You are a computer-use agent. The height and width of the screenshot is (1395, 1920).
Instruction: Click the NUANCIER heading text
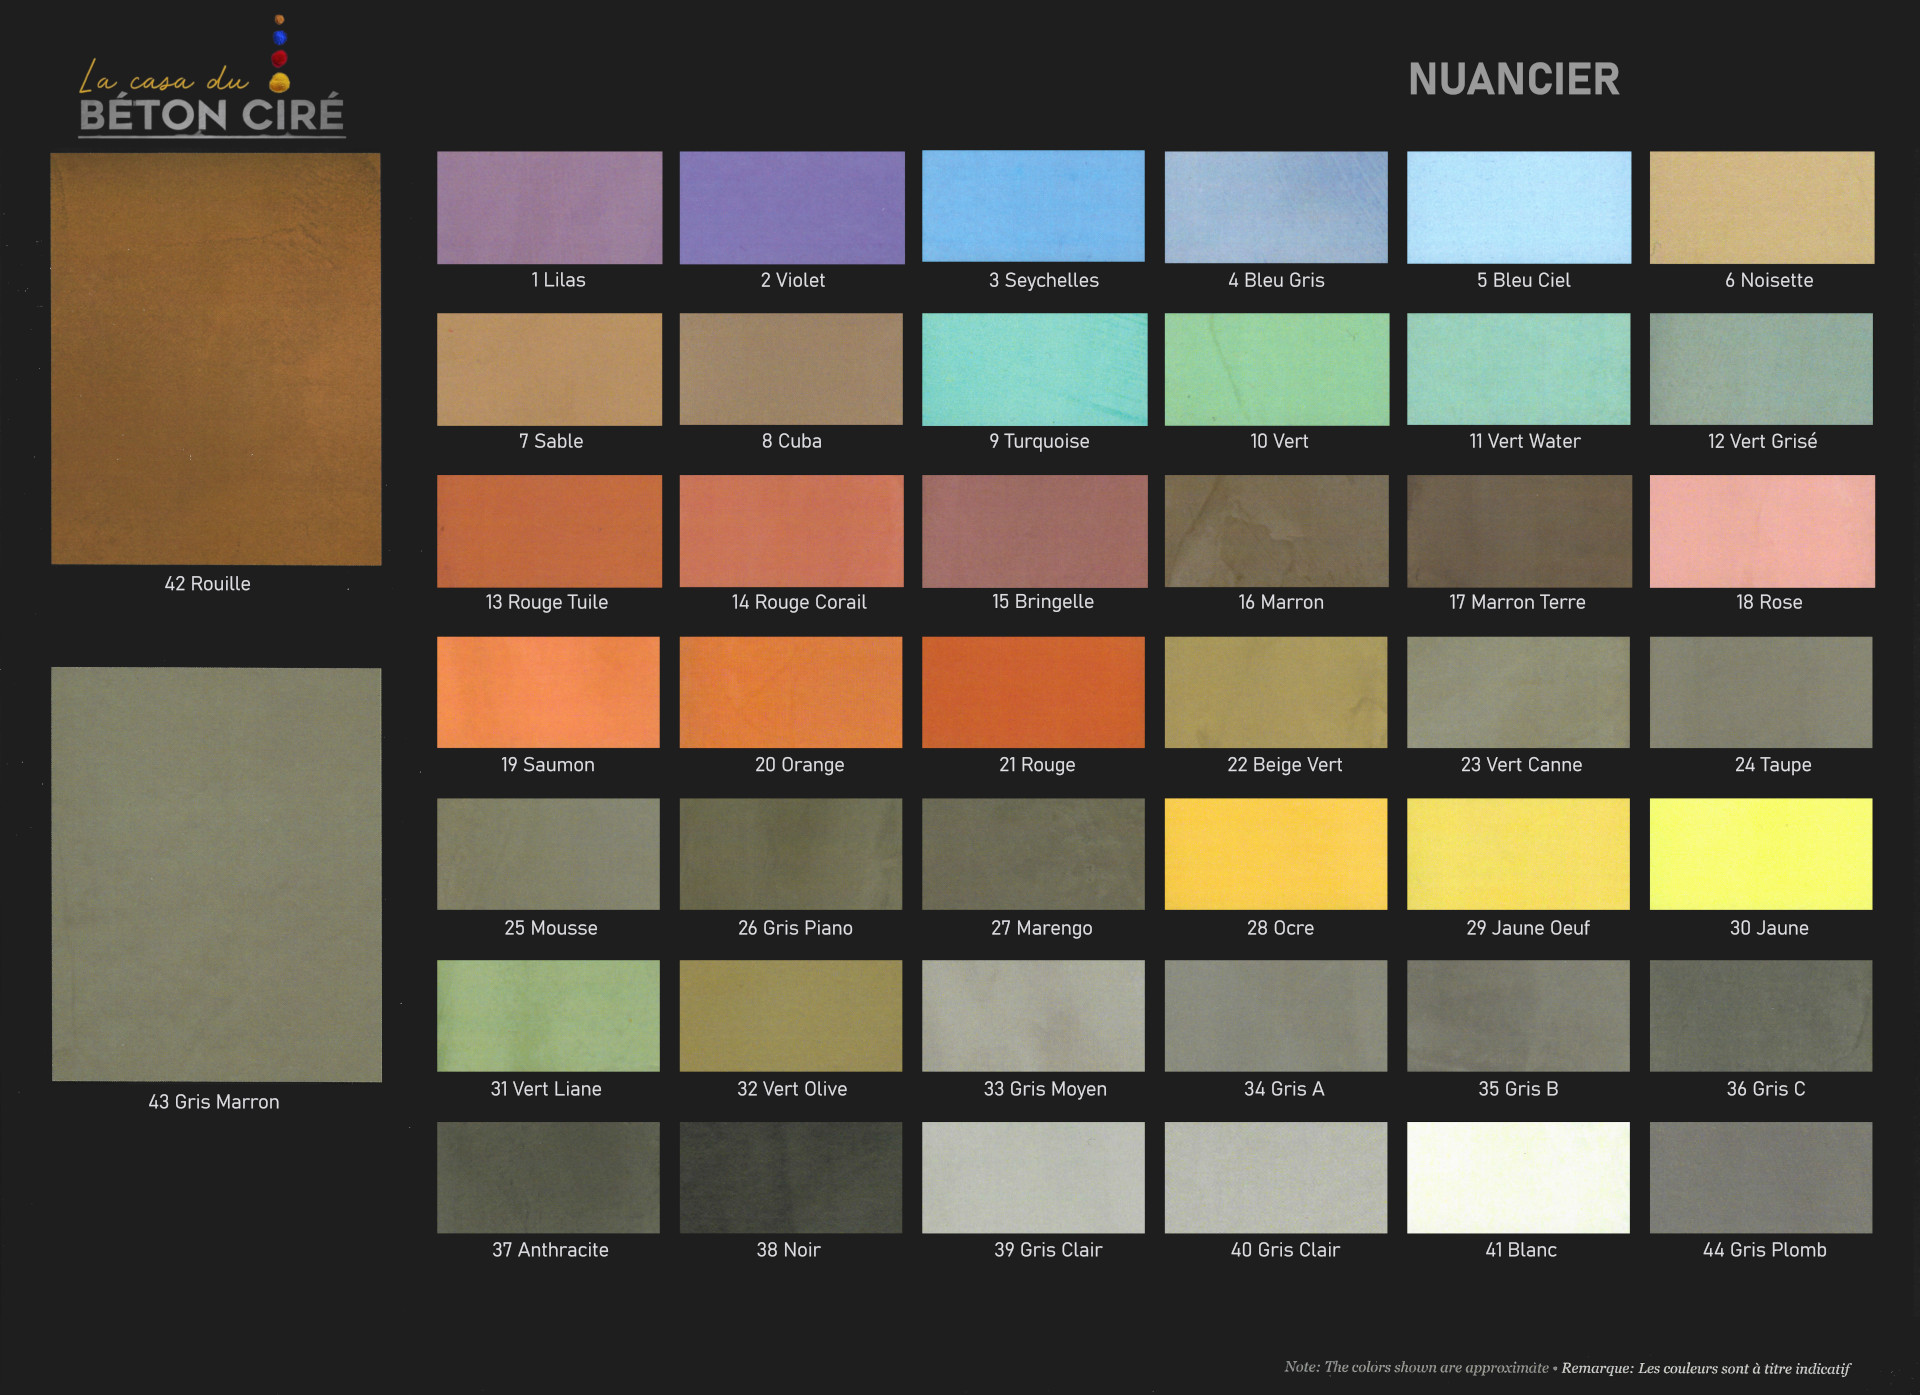click(1514, 80)
